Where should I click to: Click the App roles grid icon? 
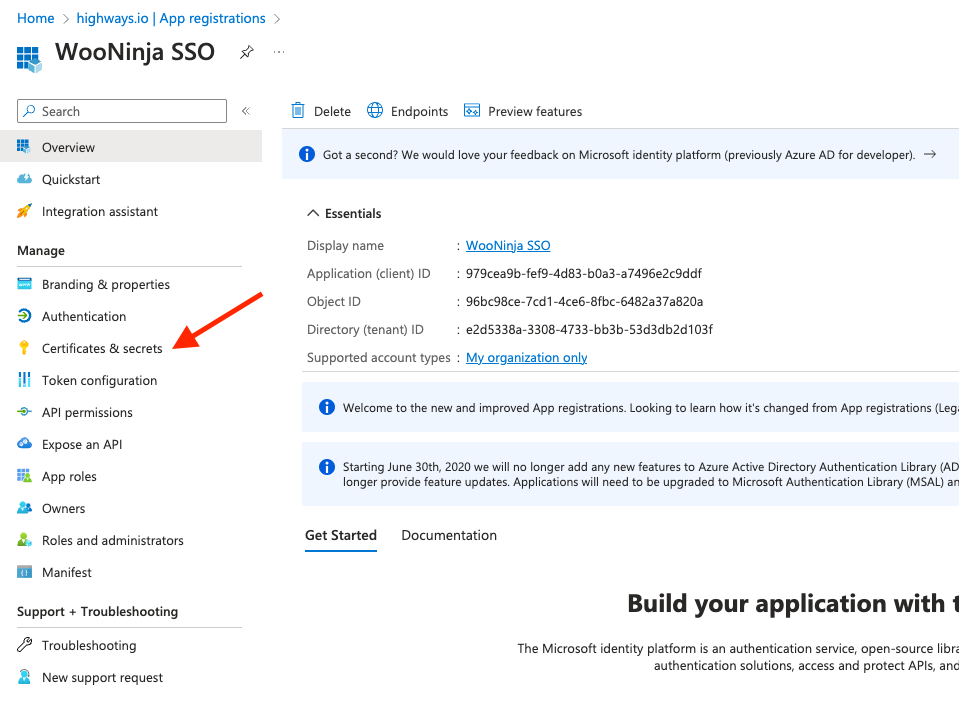click(x=25, y=476)
